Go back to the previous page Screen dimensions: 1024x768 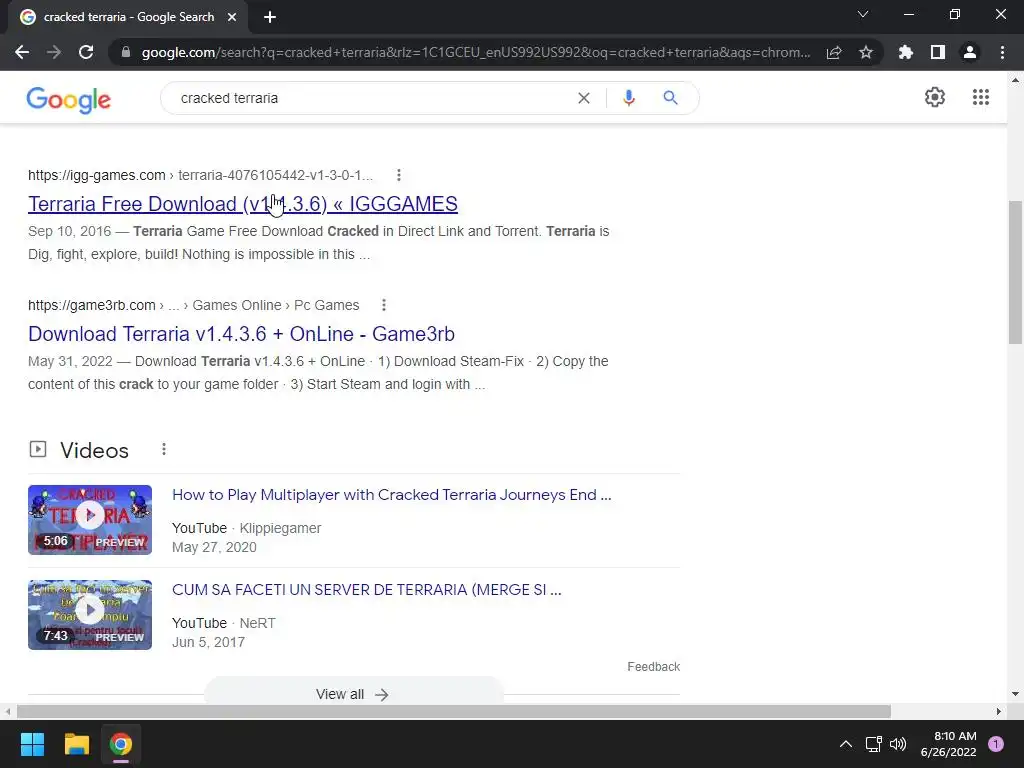pos(22,52)
